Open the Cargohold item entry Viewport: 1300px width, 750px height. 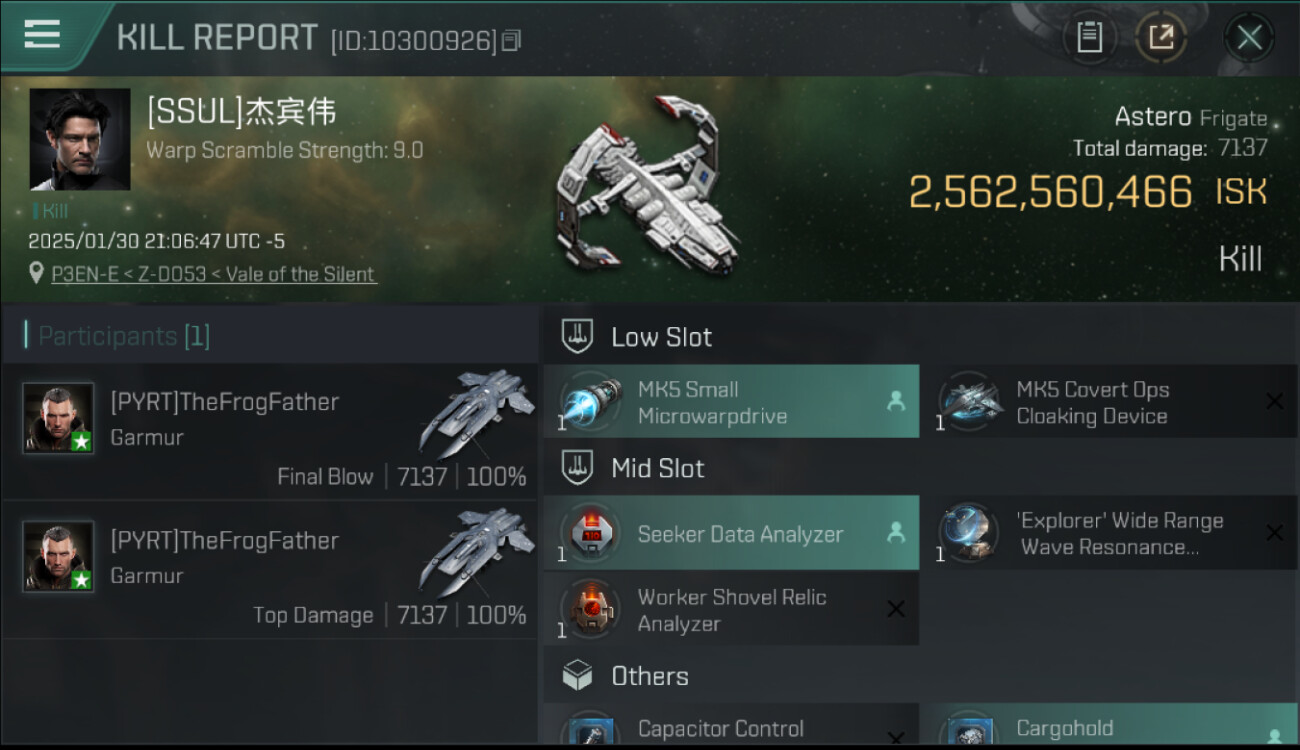pos(1108,728)
